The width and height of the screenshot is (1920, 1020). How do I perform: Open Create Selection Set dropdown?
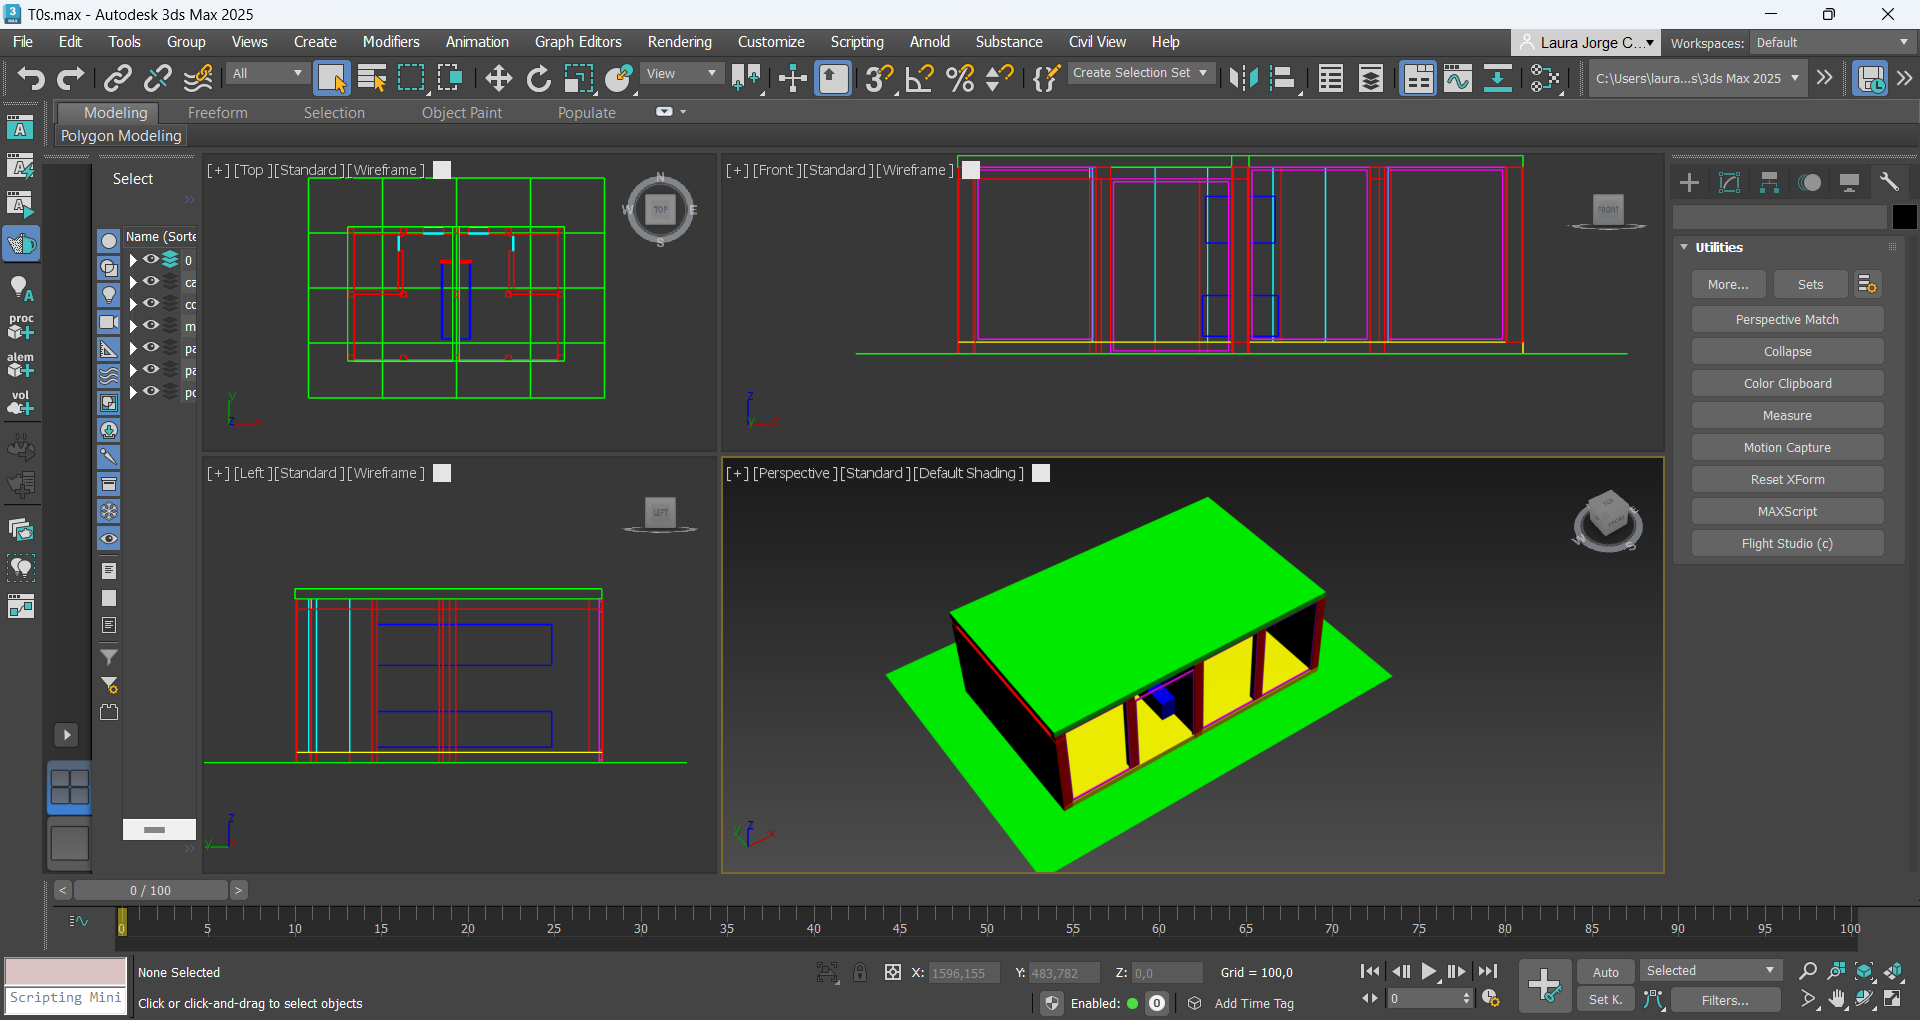click(x=1140, y=73)
